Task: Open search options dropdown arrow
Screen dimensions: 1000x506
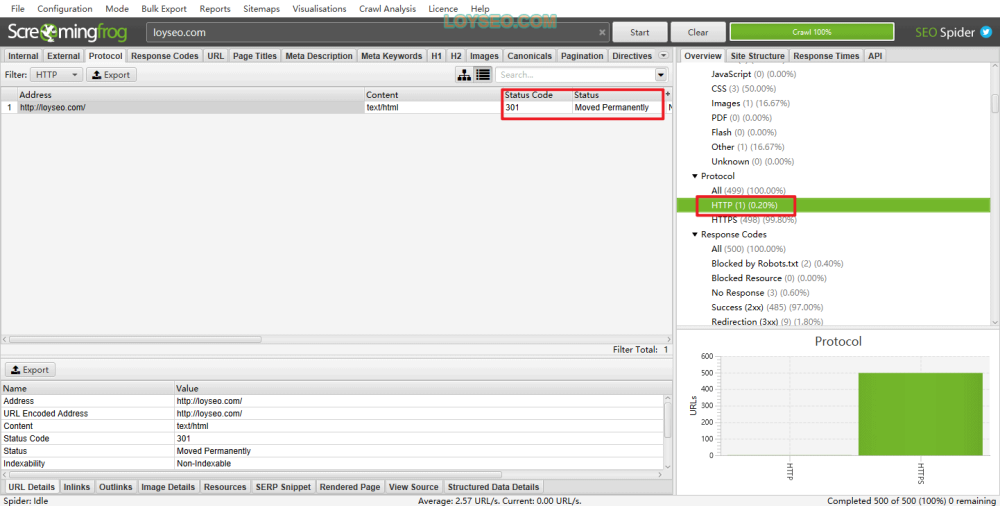Action: [661, 75]
